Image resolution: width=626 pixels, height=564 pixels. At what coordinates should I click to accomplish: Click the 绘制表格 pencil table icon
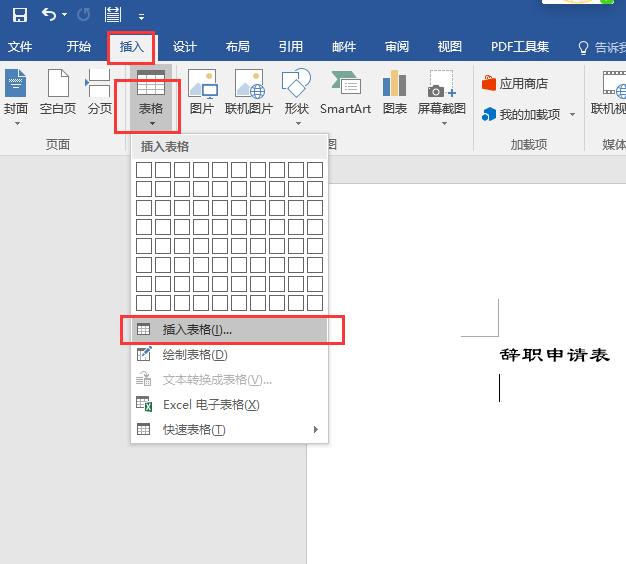point(144,354)
